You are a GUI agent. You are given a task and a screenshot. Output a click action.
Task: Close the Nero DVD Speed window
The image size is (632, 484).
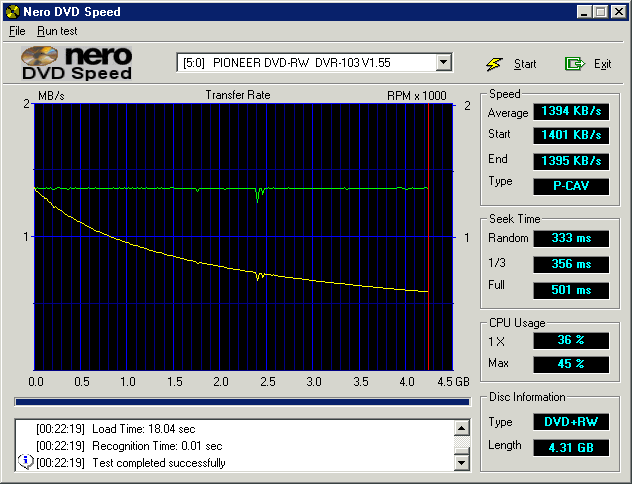coord(618,12)
